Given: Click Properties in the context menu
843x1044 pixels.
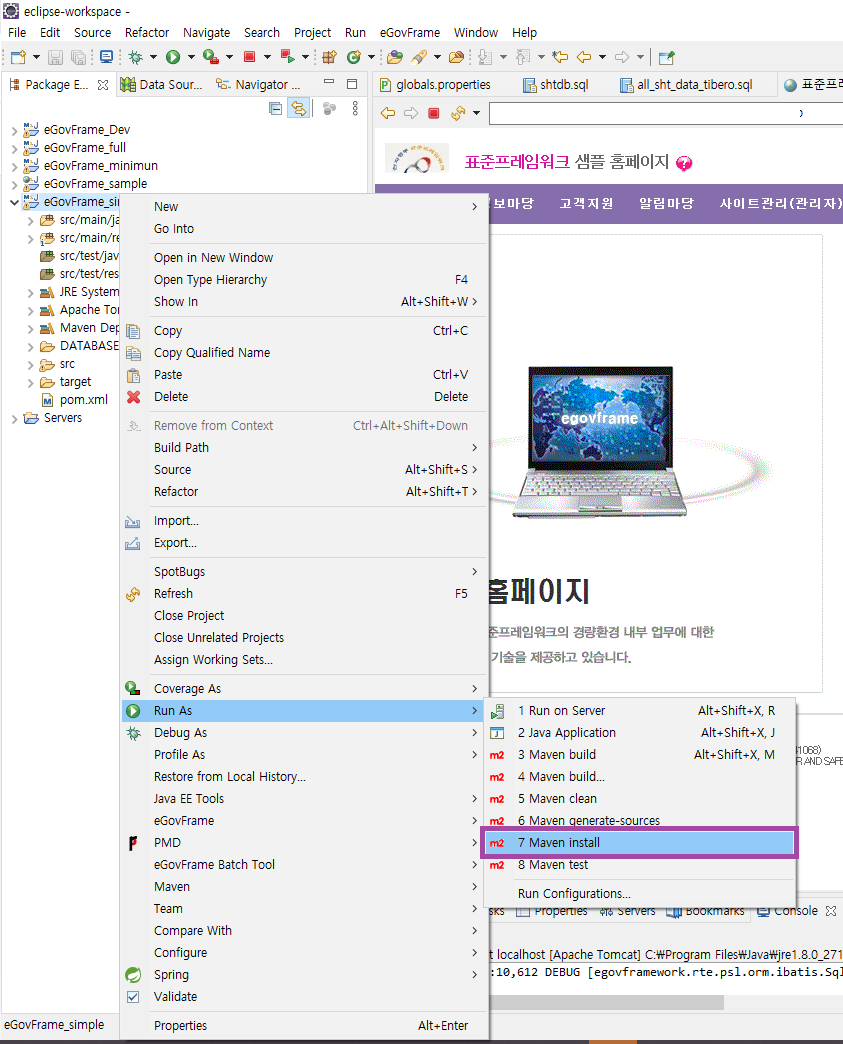Looking at the screenshot, I should click(305, 1026).
